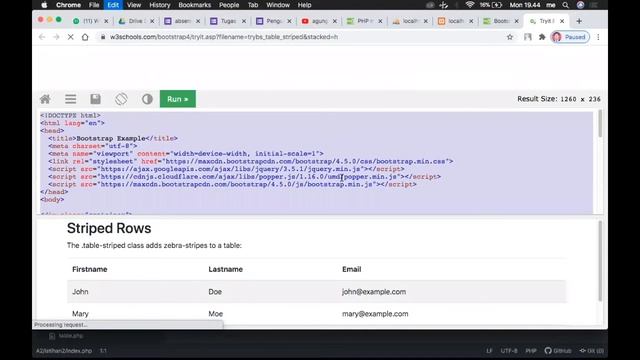The width and height of the screenshot is (640, 360).
Task: Click the rotate orientation icon
Action: 121,99
